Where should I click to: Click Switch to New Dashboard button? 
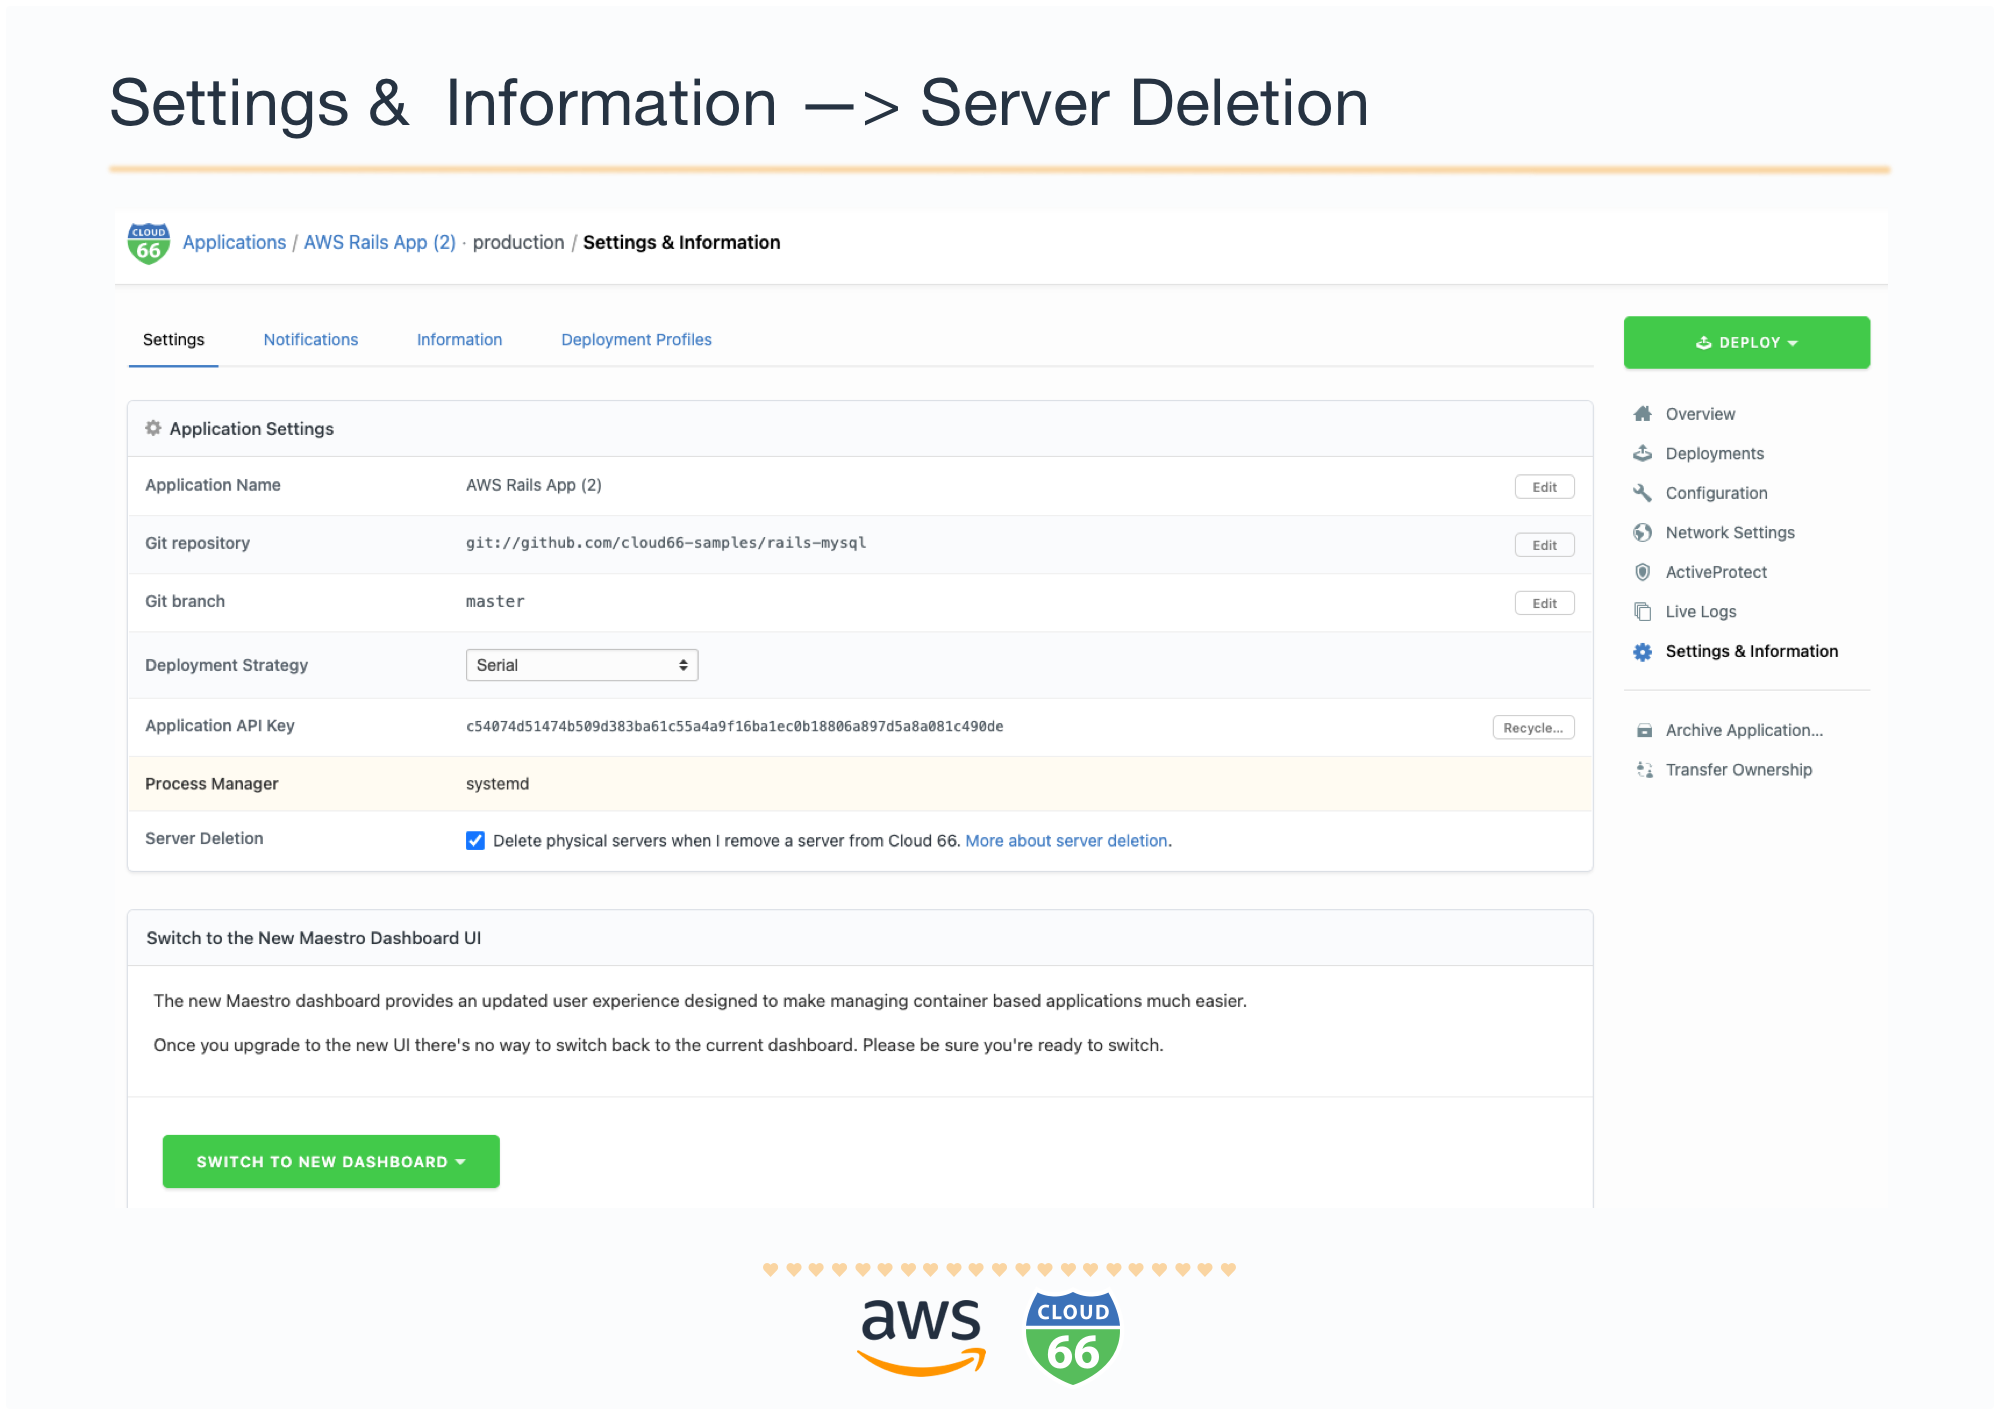[x=329, y=1161]
